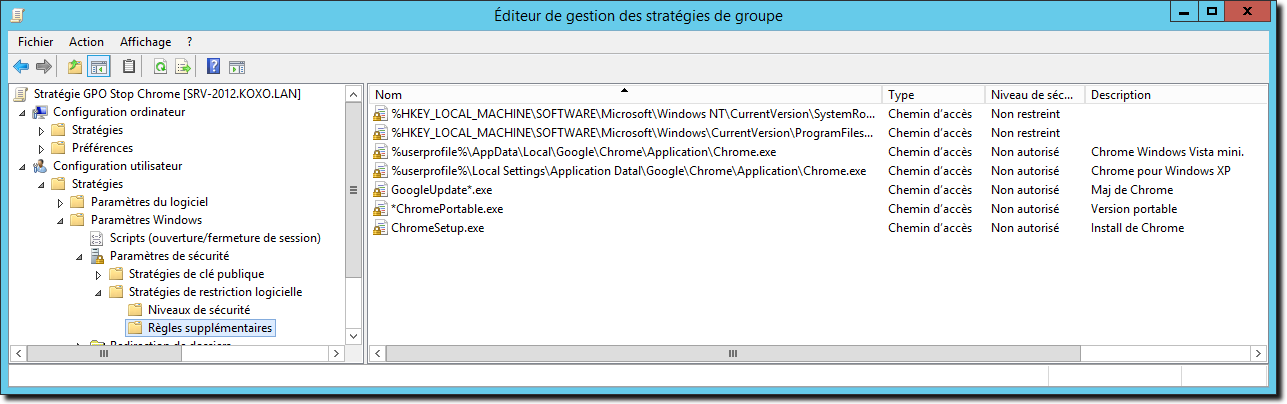Click the Export list toolbar icon

click(183, 67)
